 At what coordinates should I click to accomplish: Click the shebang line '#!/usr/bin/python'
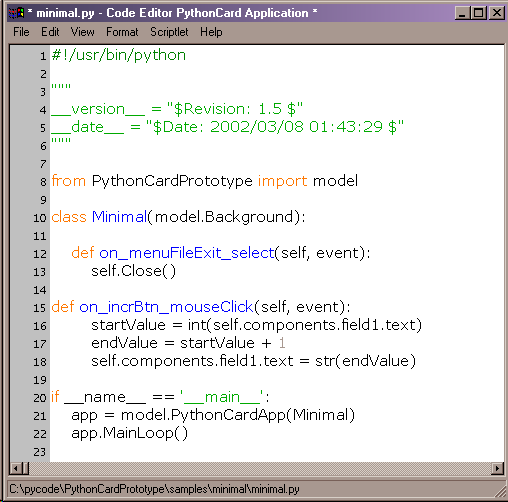point(119,55)
